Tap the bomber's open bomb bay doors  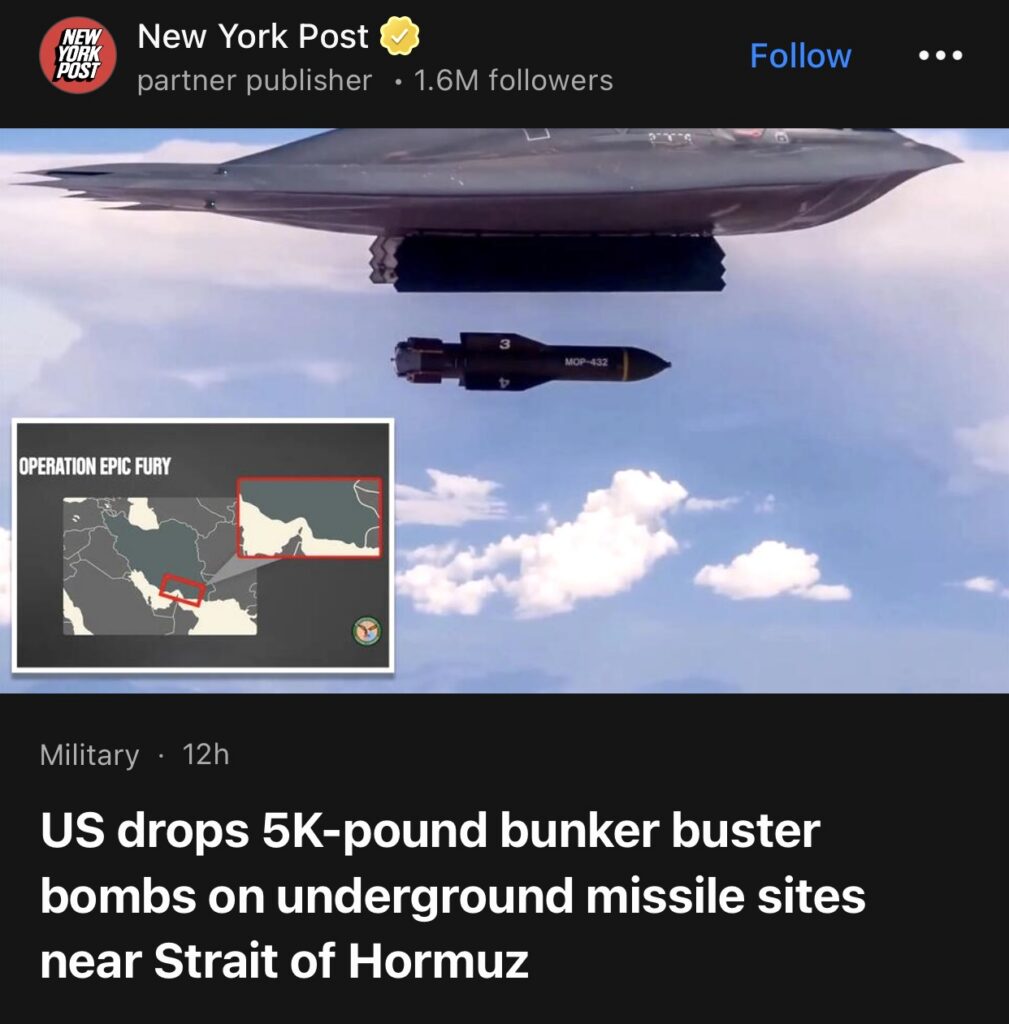coord(549,263)
